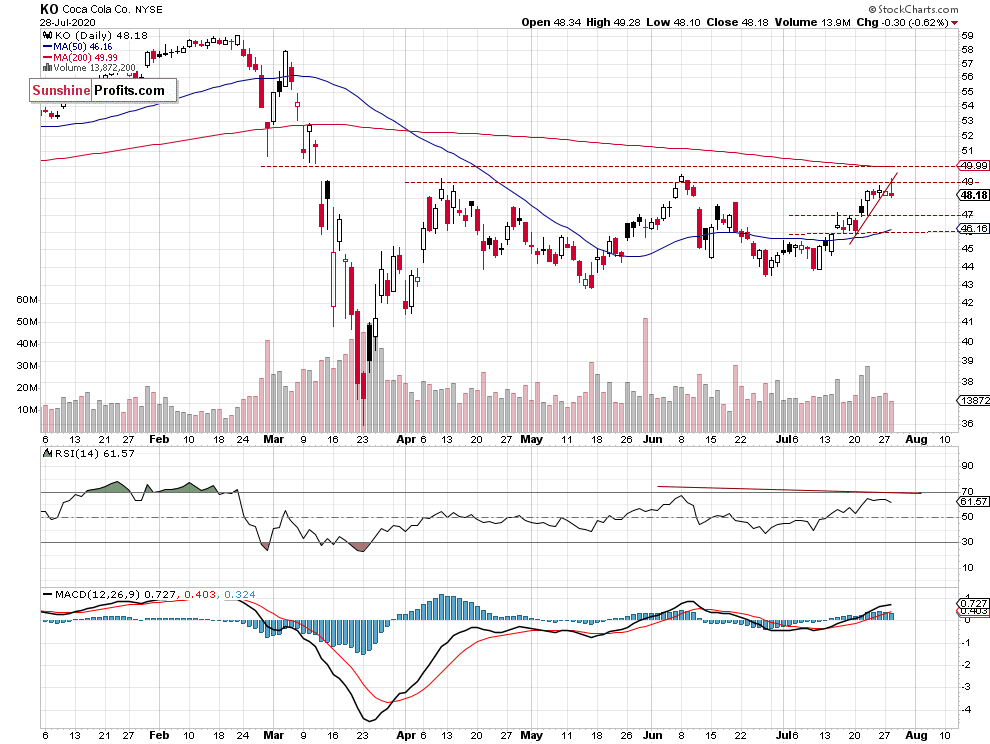Click the MACD(12,26,9) indicator label
The image size is (990, 744).
[x=98, y=594]
